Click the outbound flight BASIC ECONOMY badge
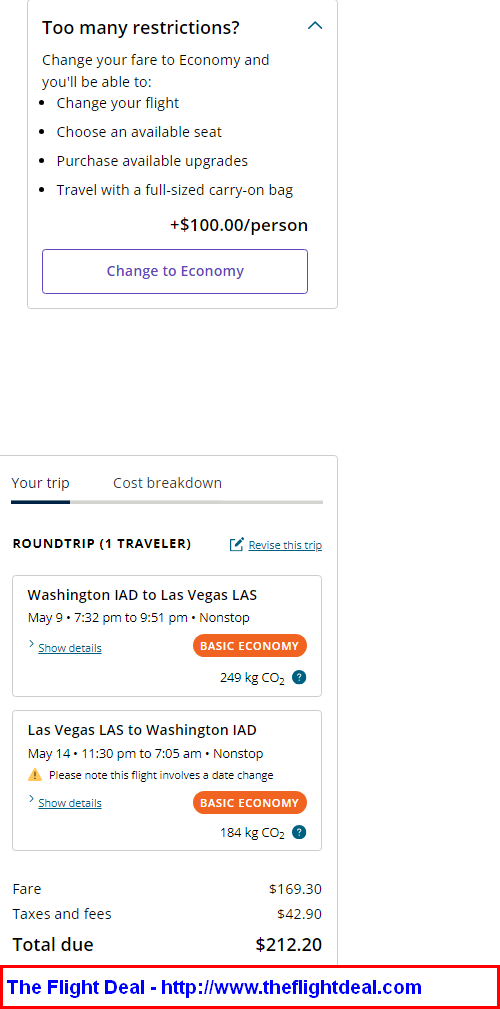This screenshot has height=1009, width=500. tap(250, 646)
